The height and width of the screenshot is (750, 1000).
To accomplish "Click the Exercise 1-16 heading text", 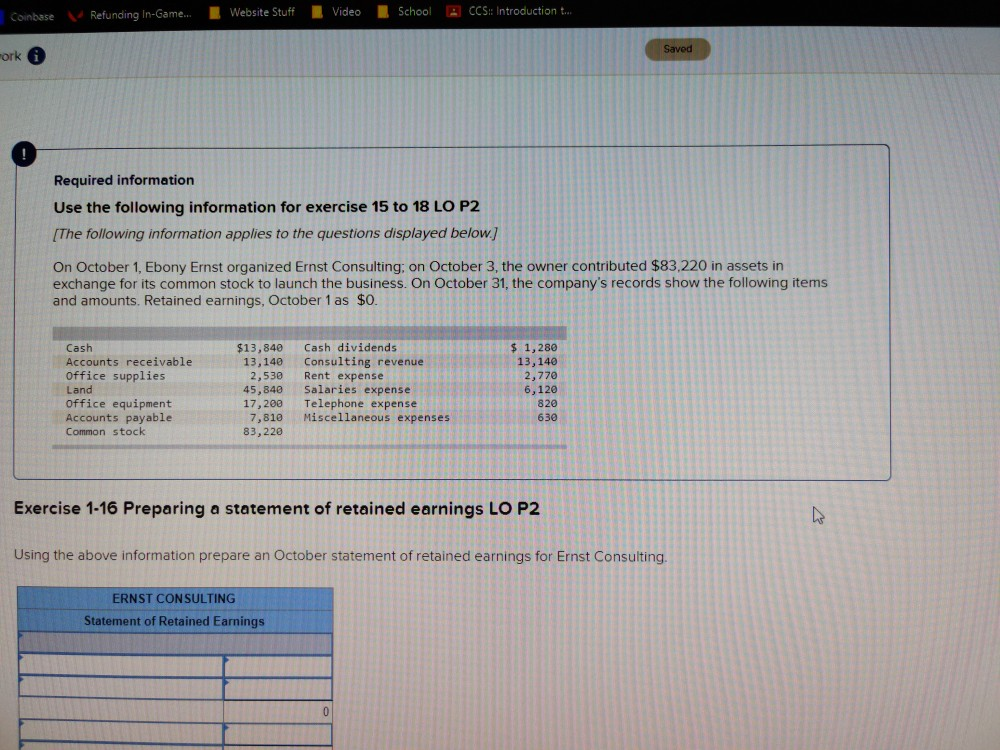I will [x=277, y=508].
